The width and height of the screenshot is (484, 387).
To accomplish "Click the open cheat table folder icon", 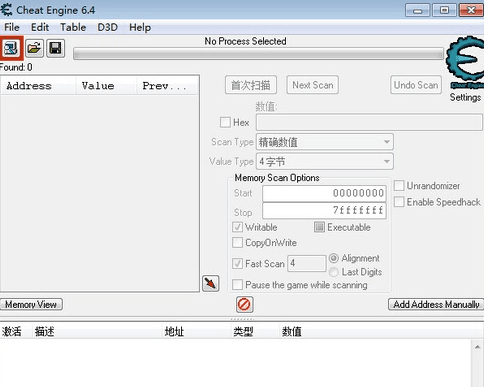I will [x=34, y=49].
